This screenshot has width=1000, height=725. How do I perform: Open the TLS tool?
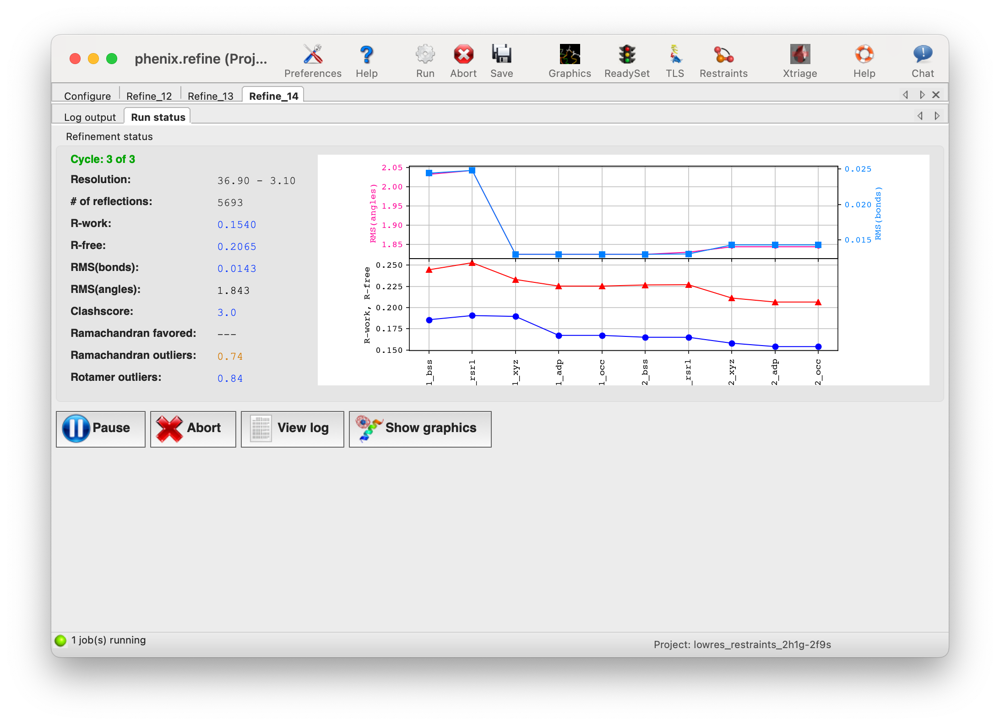tap(675, 61)
